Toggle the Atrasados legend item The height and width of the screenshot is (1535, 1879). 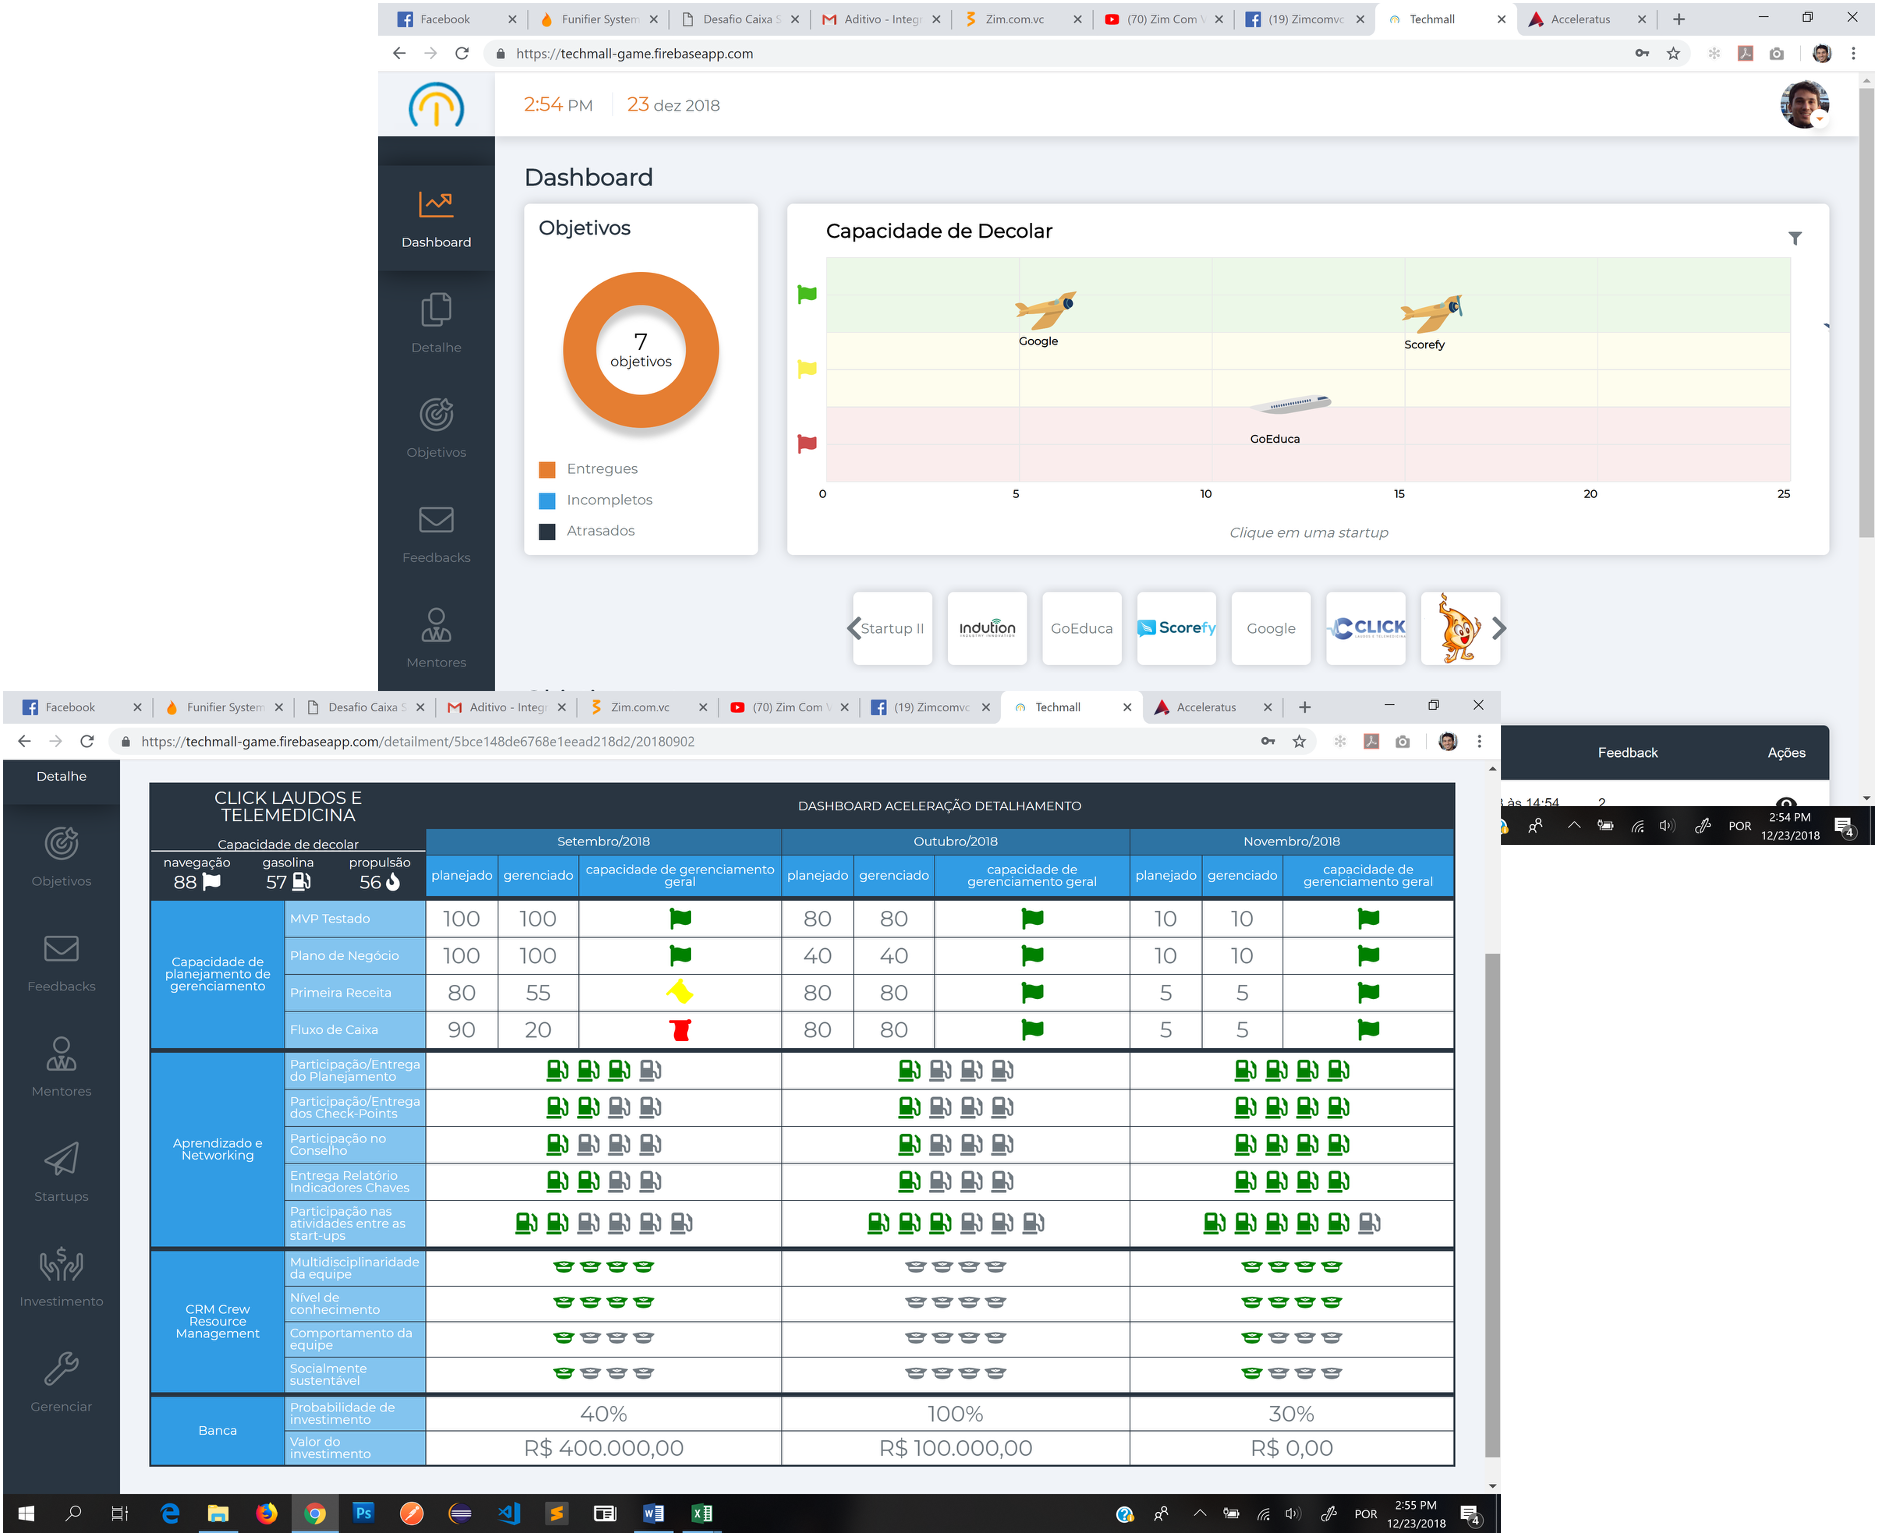coord(587,531)
